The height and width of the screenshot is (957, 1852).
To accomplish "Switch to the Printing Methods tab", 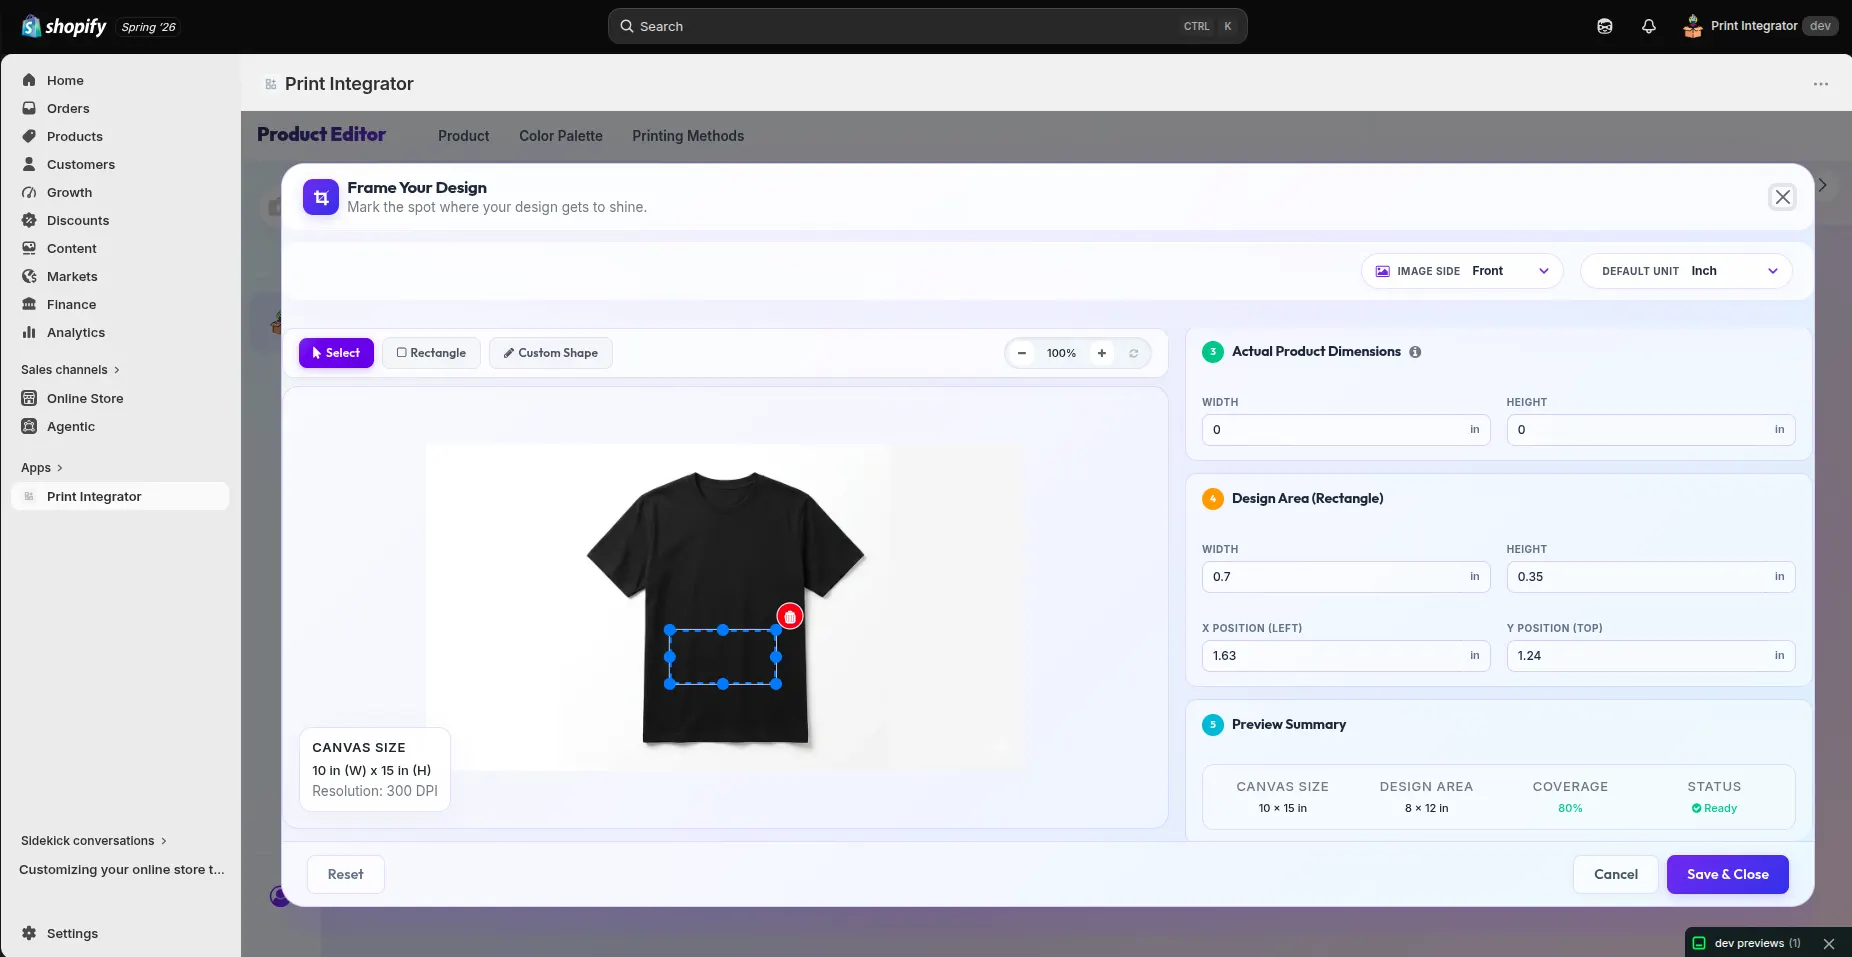I will pyautogui.click(x=688, y=136).
